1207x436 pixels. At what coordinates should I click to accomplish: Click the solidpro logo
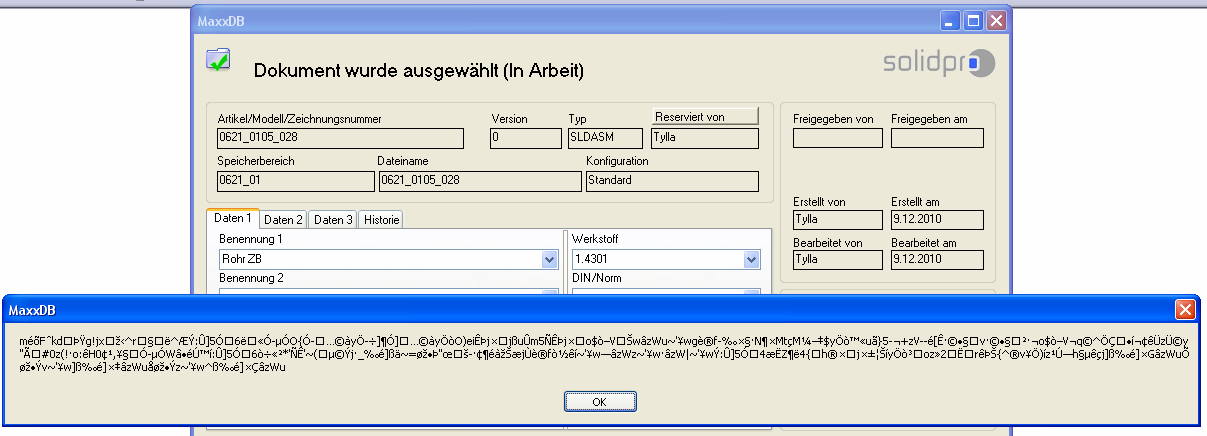(x=939, y=63)
